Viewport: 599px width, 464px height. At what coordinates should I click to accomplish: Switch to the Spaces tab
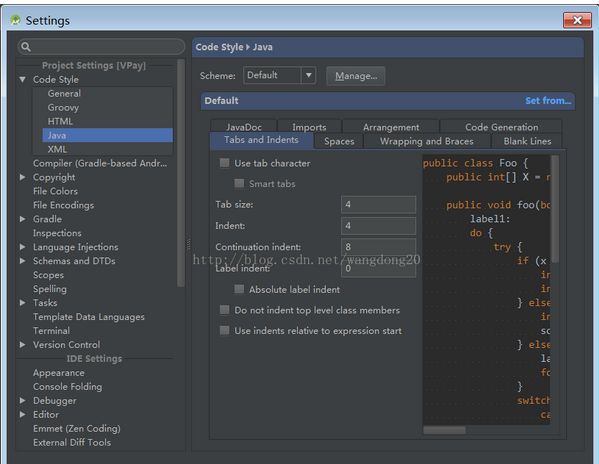(339, 141)
